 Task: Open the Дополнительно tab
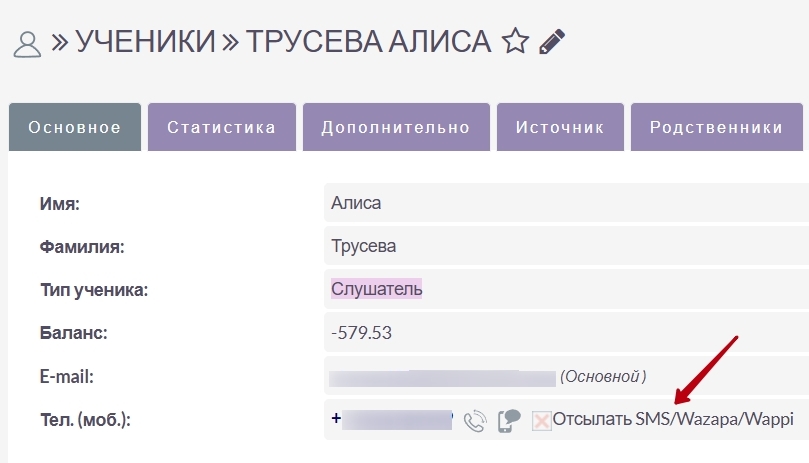395,127
